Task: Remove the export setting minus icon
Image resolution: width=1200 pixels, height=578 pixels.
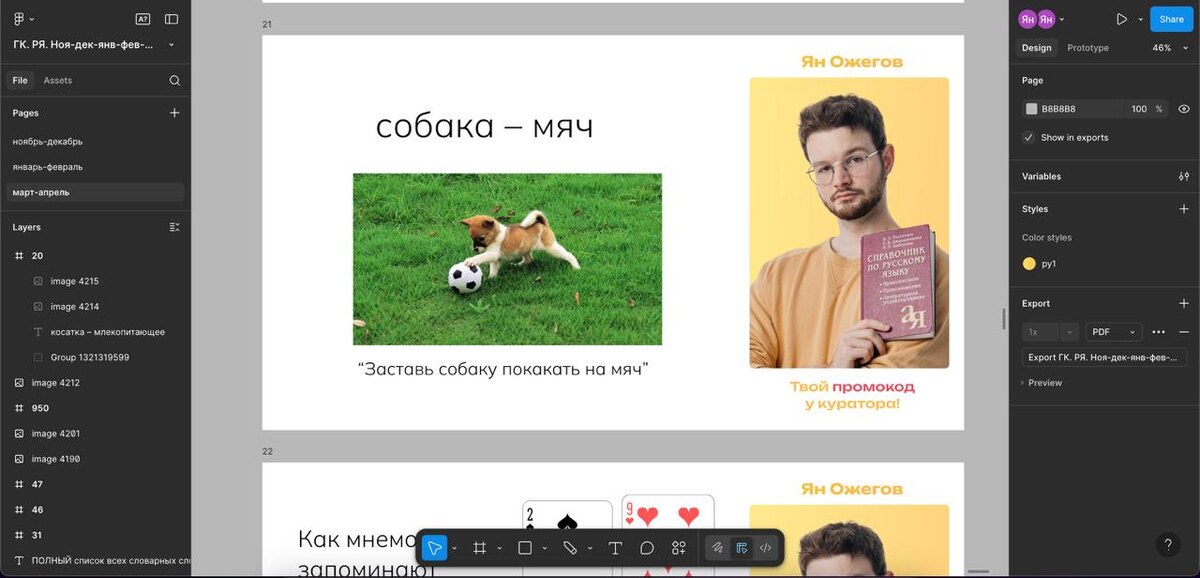Action: click(1184, 331)
